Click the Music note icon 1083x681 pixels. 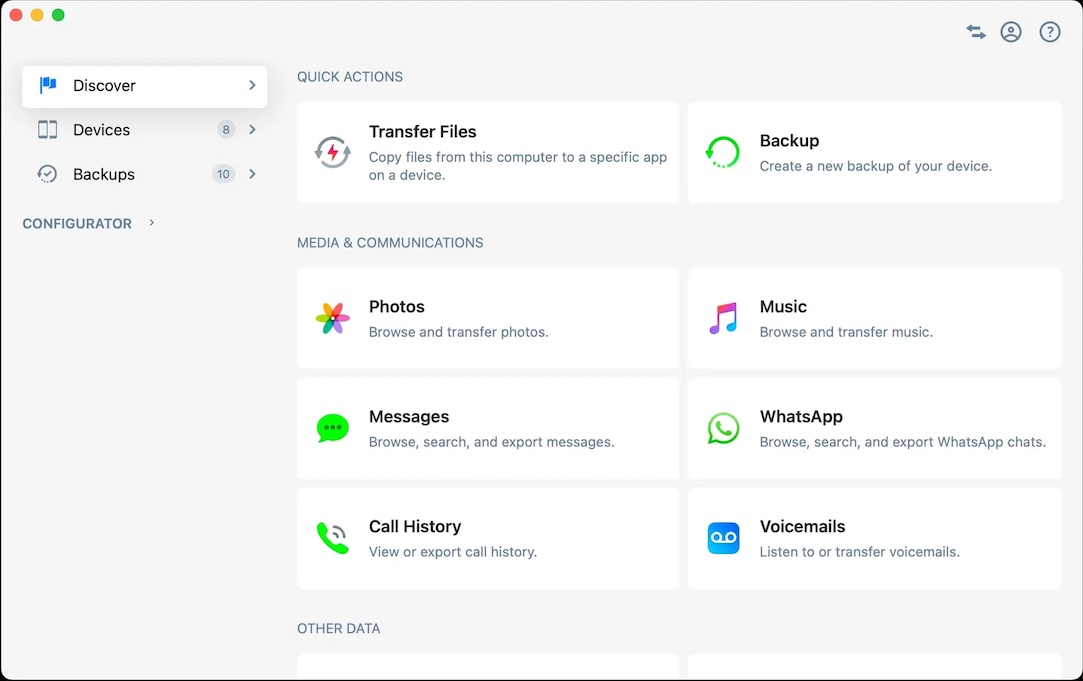pyautogui.click(x=723, y=318)
